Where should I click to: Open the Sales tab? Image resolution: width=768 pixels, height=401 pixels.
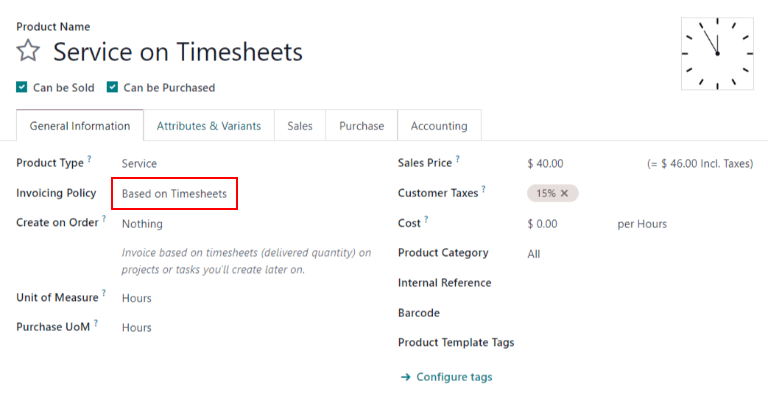pos(300,126)
